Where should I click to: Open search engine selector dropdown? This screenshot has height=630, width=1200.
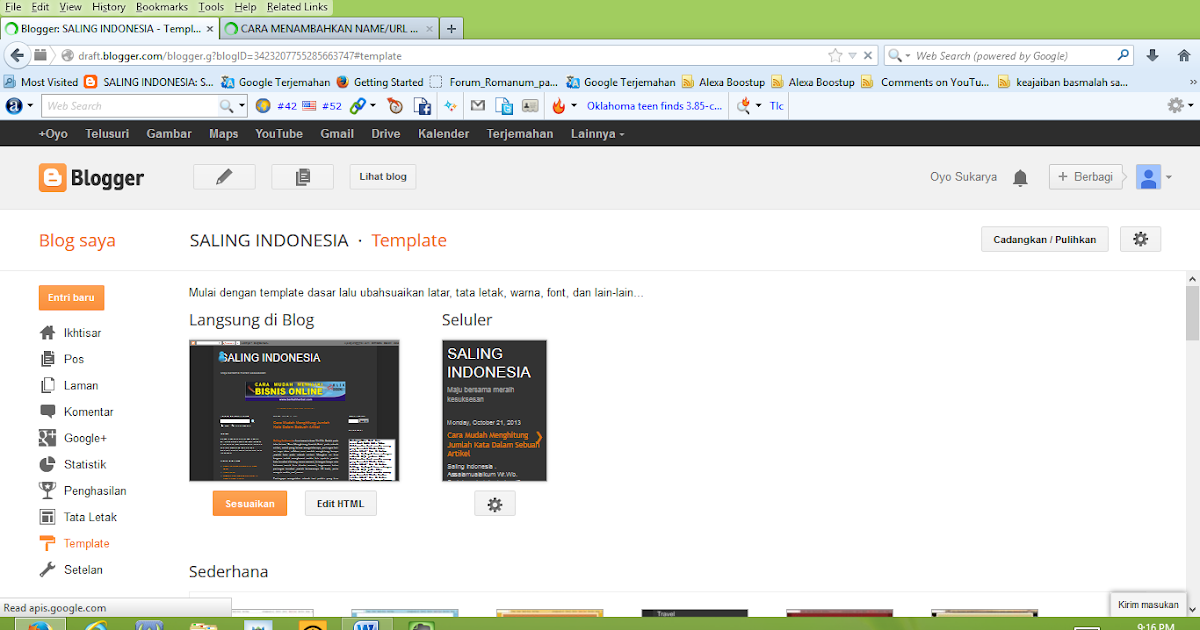(906, 57)
